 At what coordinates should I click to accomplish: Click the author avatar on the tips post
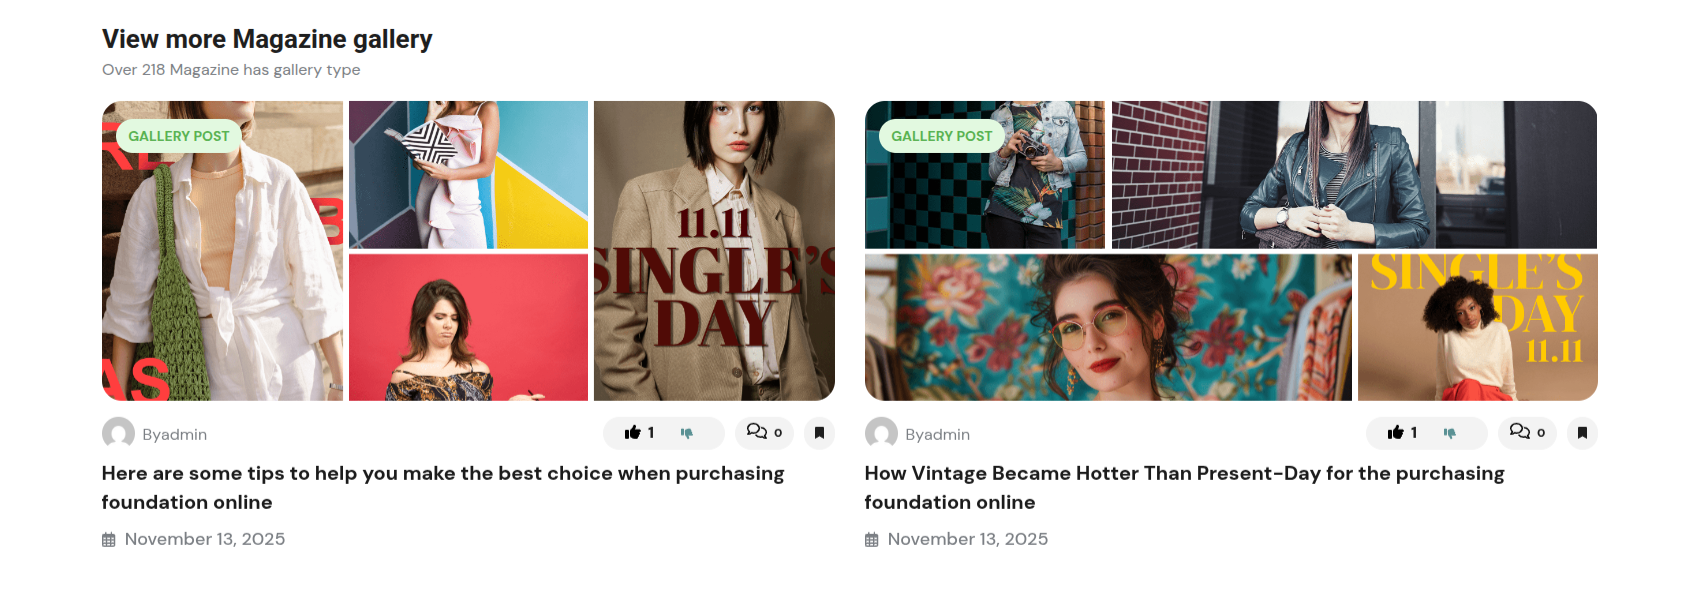(x=118, y=433)
